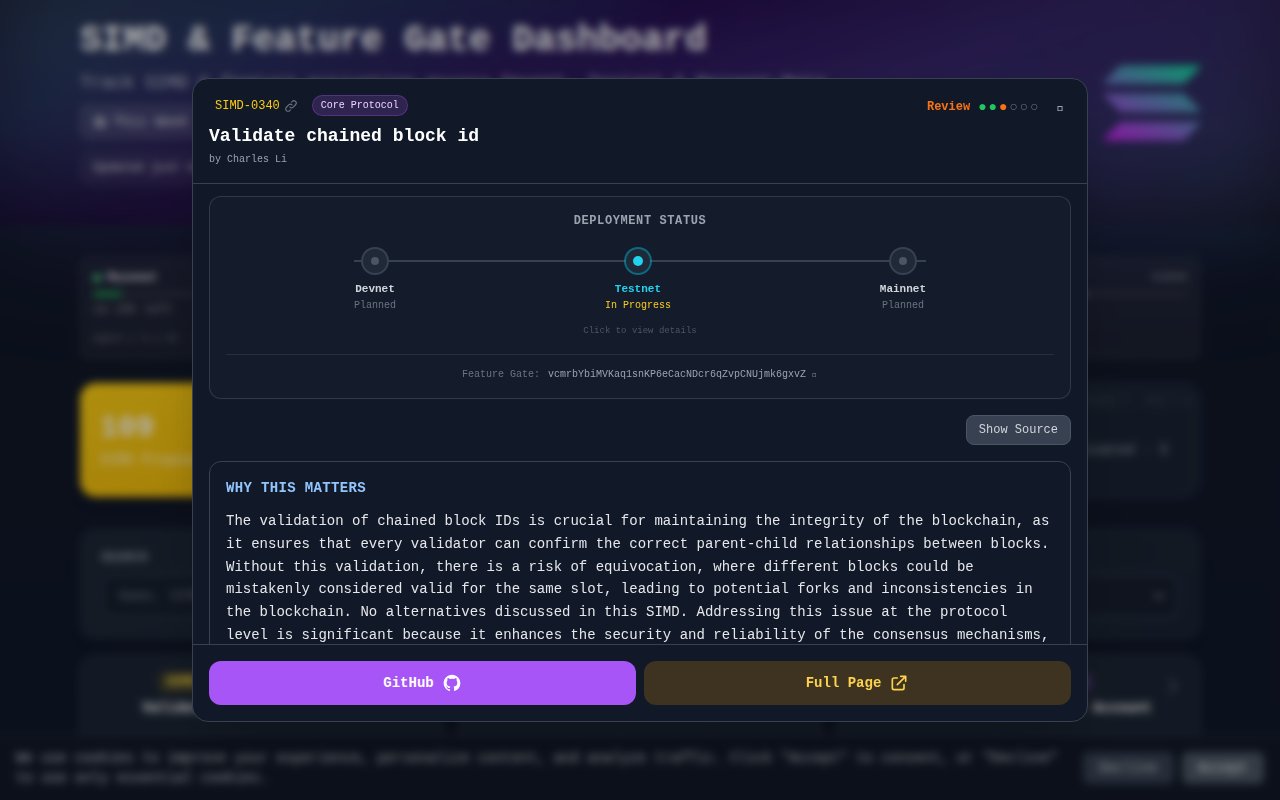
Task: Click the title "Validate chained block id"
Action: (344, 136)
